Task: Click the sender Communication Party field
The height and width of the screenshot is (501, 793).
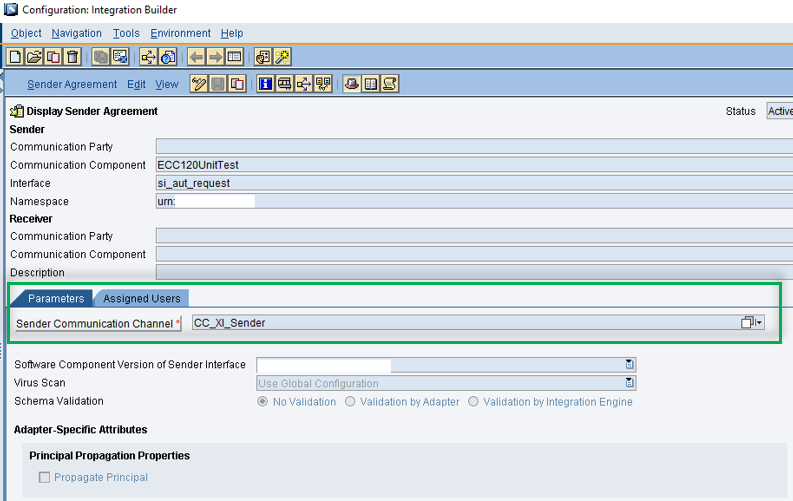Action: [474, 147]
